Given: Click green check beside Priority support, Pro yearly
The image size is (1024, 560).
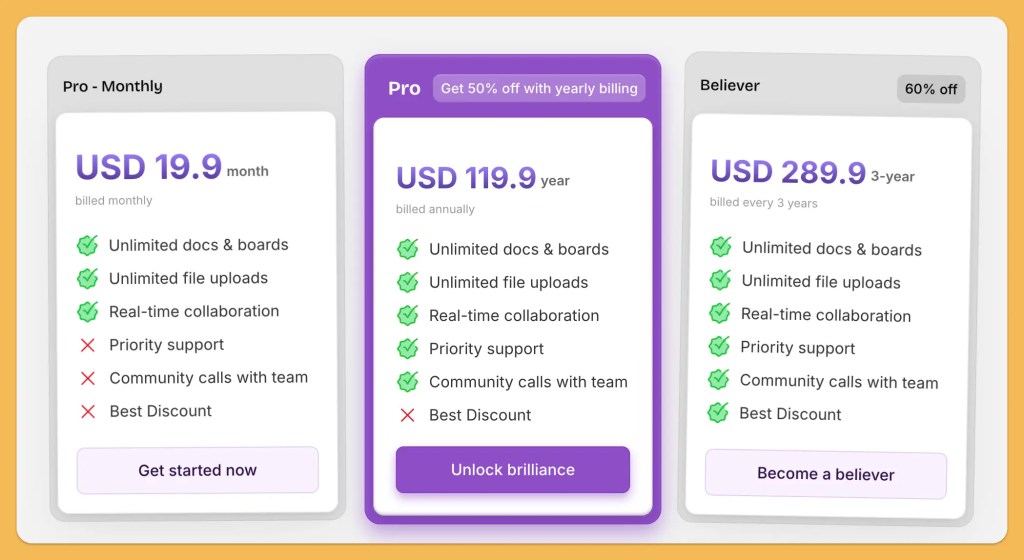Looking at the screenshot, I should [407, 349].
